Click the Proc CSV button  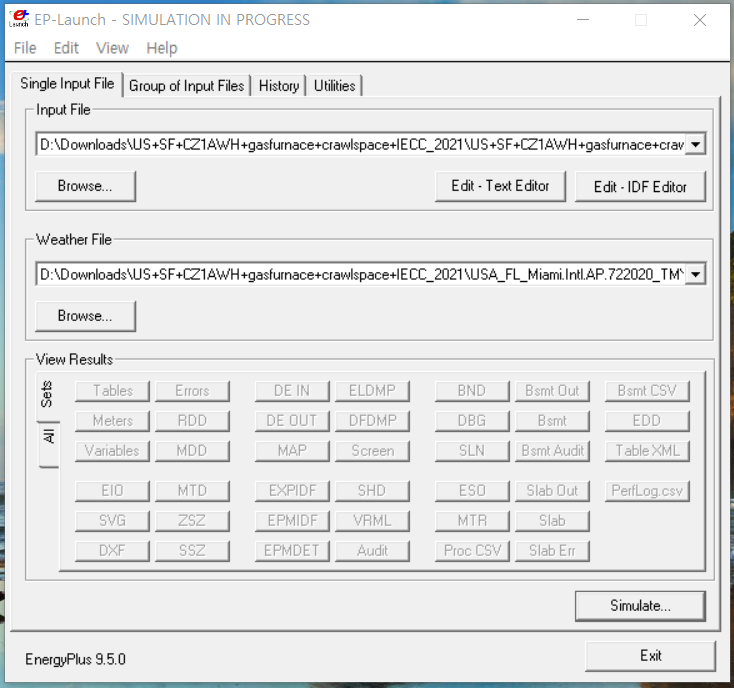[472, 551]
